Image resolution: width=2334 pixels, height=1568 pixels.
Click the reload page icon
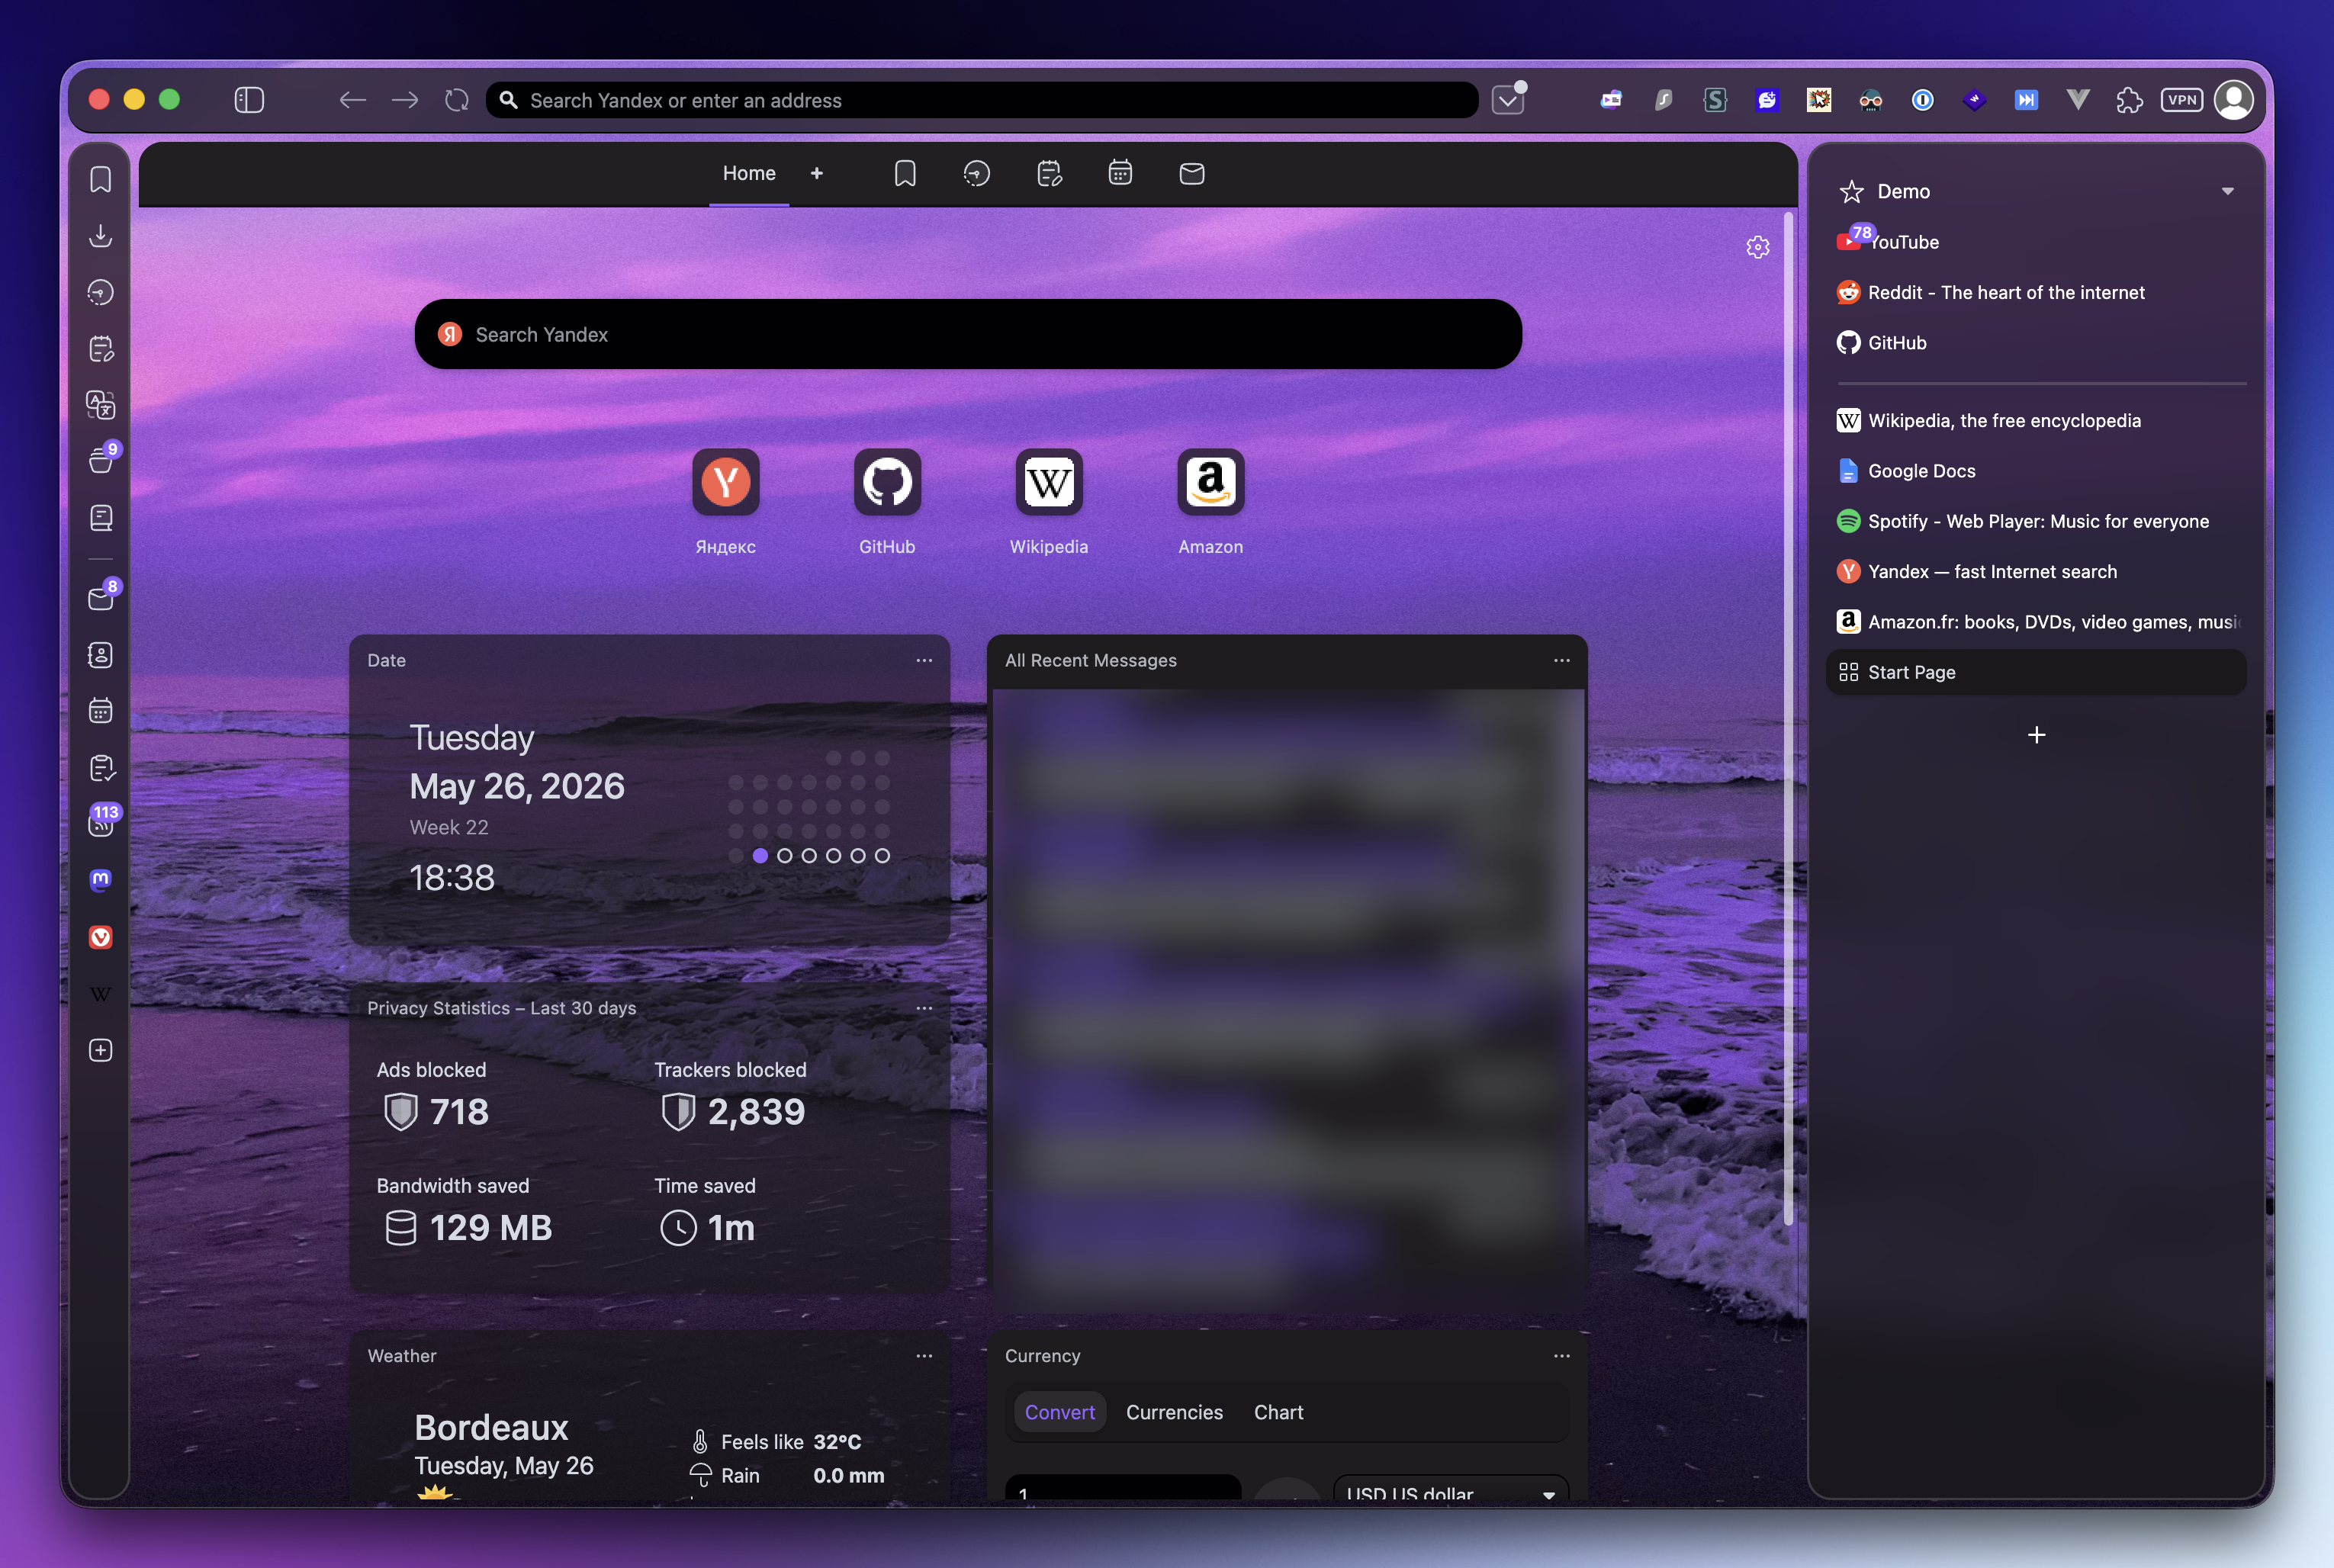pos(457,100)
